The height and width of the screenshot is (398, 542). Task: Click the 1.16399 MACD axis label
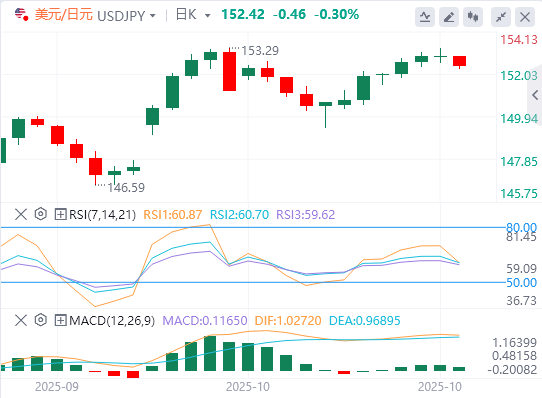pos(514,343)
